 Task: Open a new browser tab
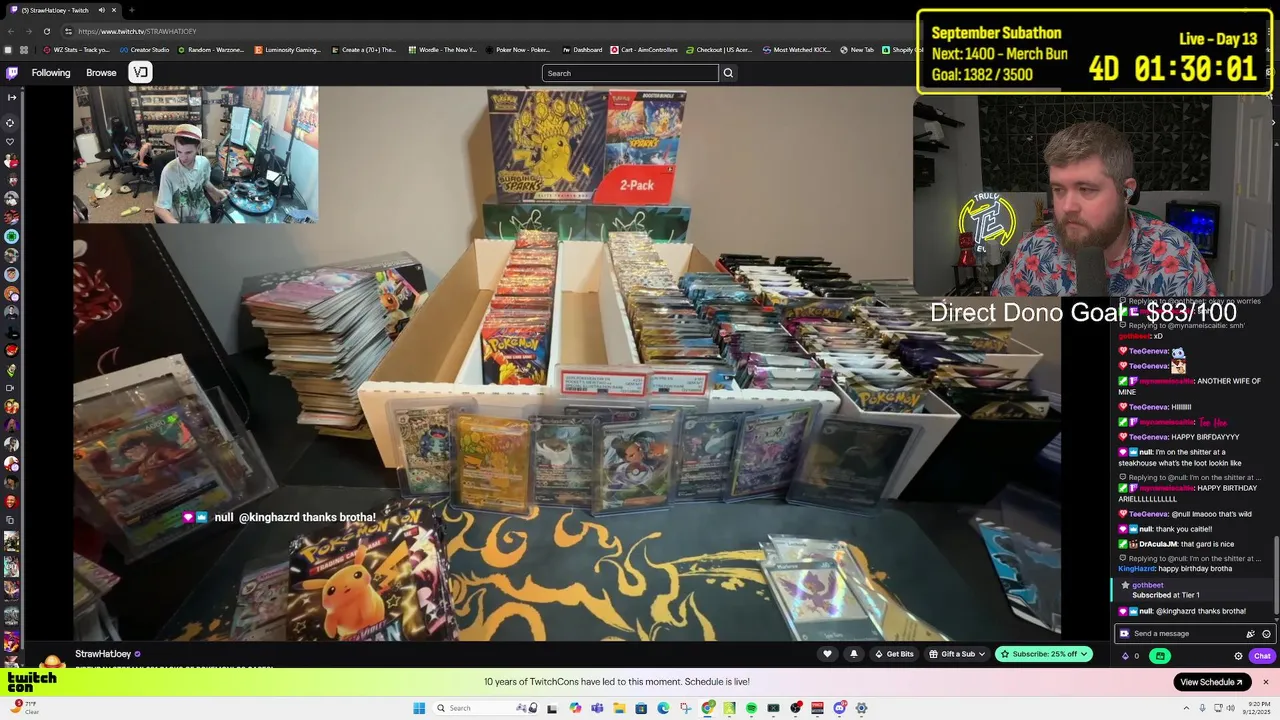131,10
